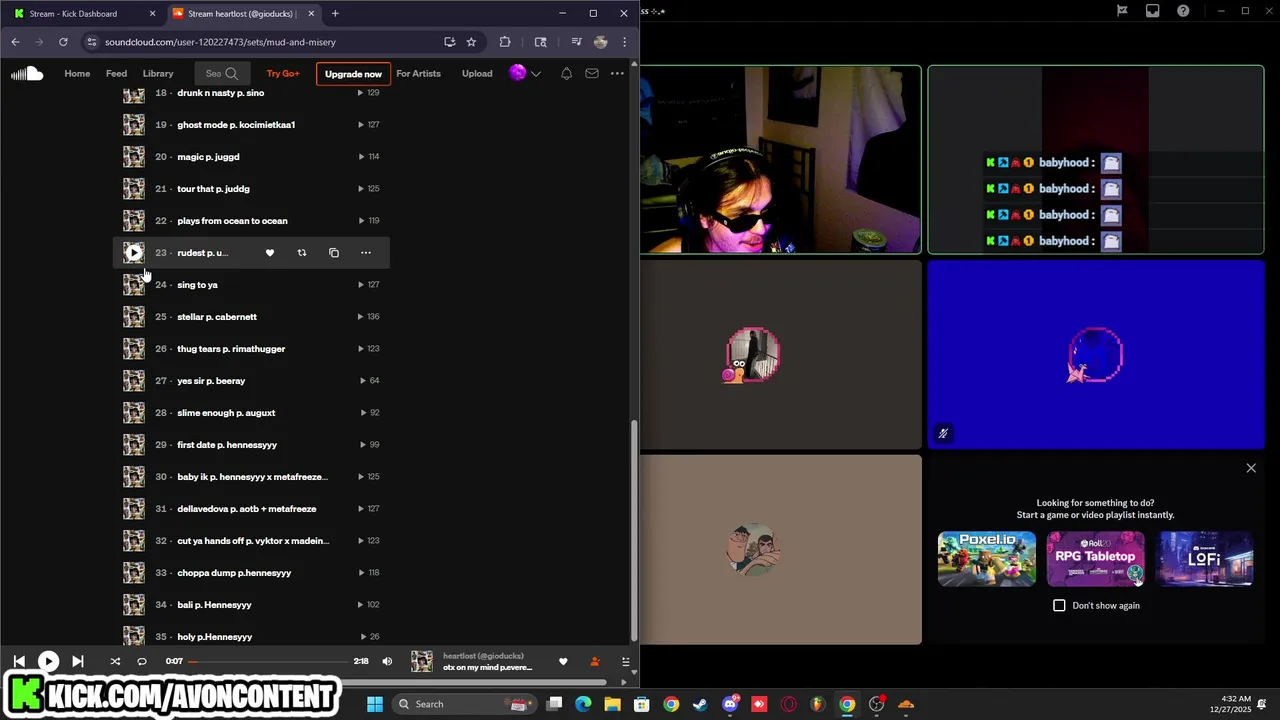Close the activity suggestion panel
Viewport: 1280px width, 720px height.
[1251, 468]
